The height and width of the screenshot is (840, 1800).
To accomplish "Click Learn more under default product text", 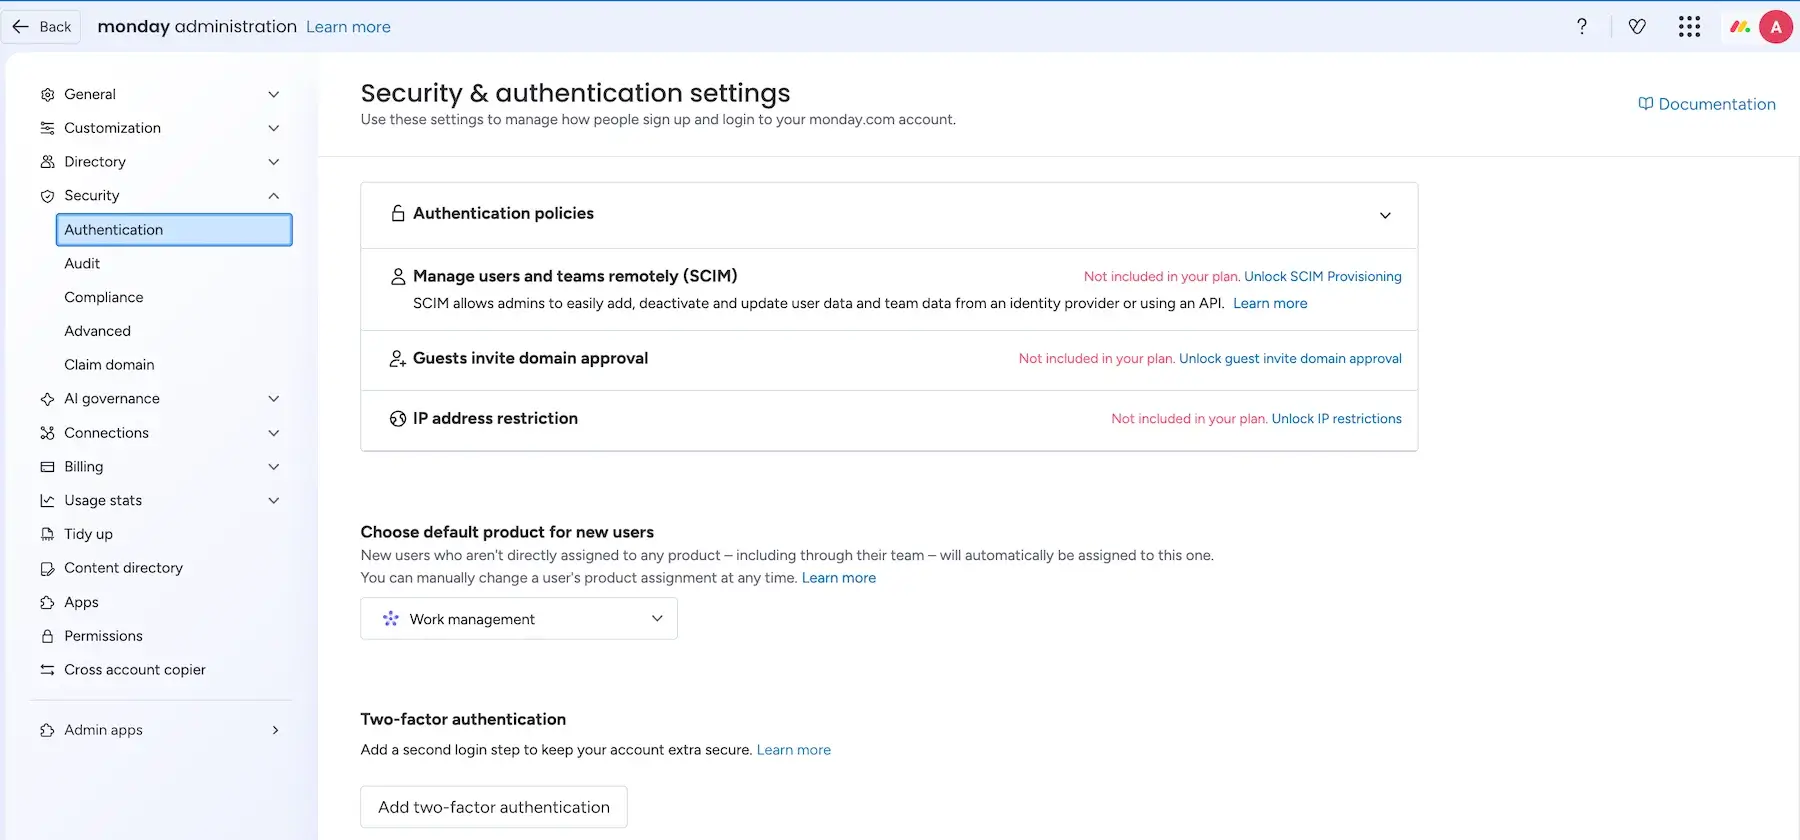I will (x=839, y=578).
